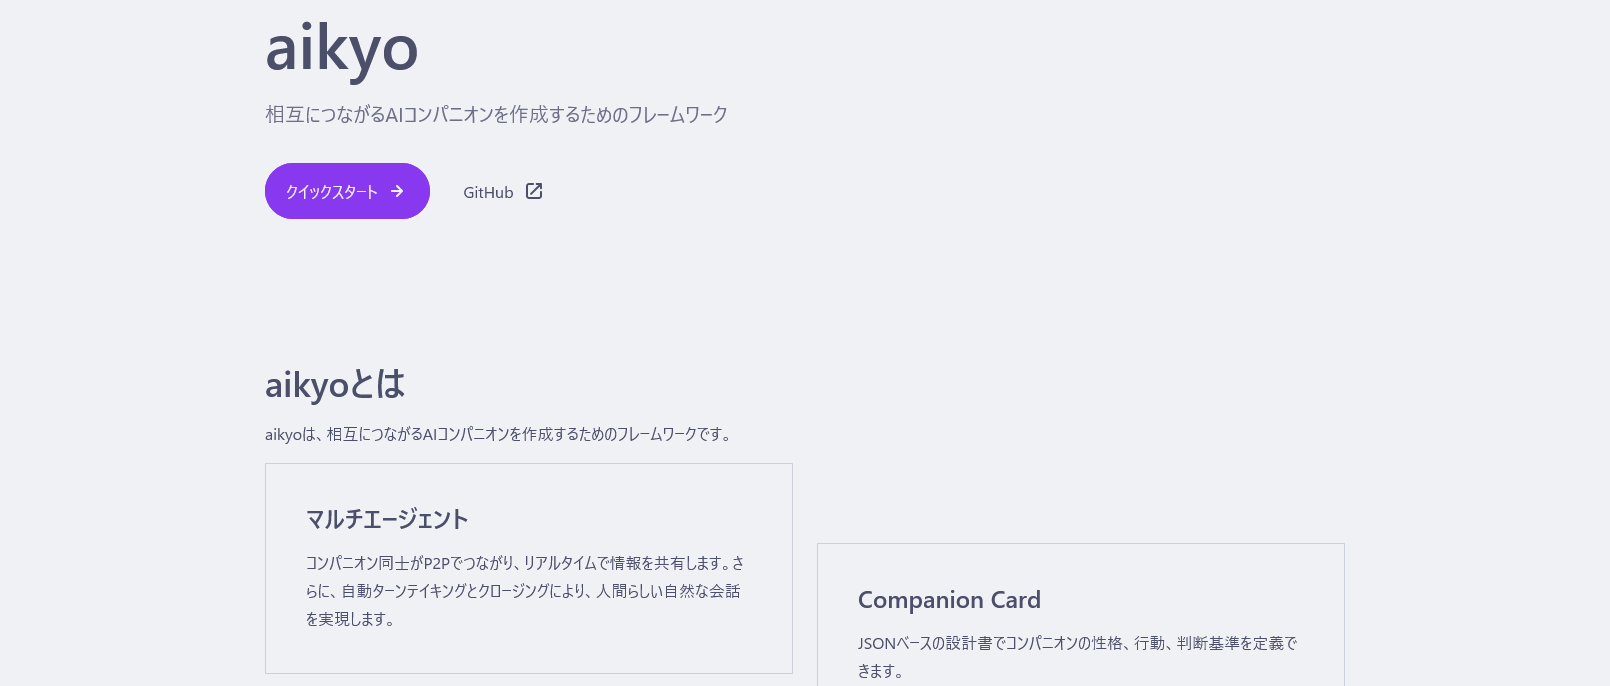Click the external link icon beside GitHub

click(534, 191)
